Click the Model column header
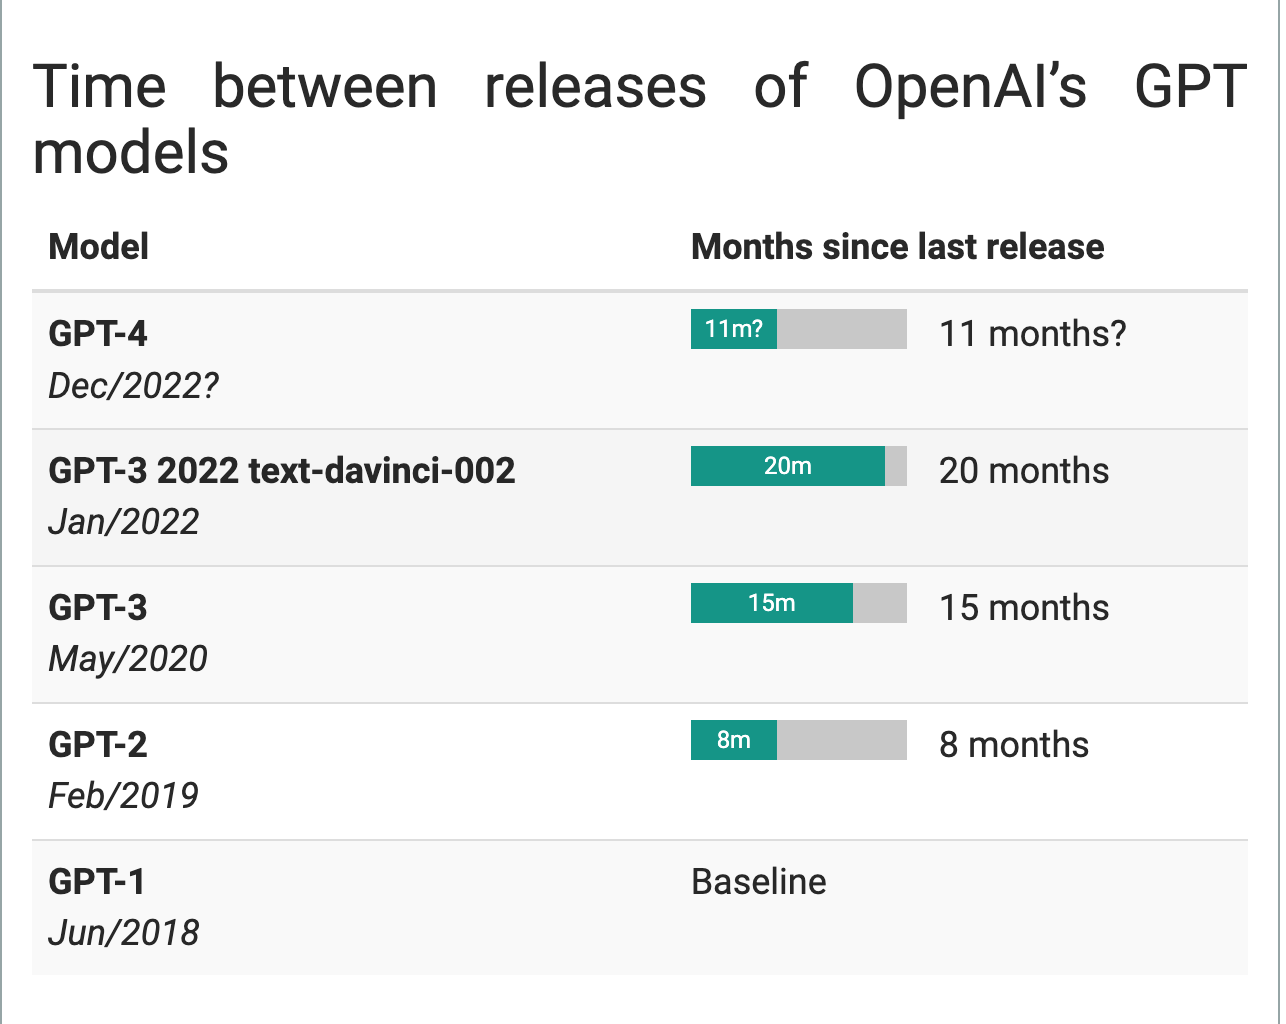 coord(99,247)
